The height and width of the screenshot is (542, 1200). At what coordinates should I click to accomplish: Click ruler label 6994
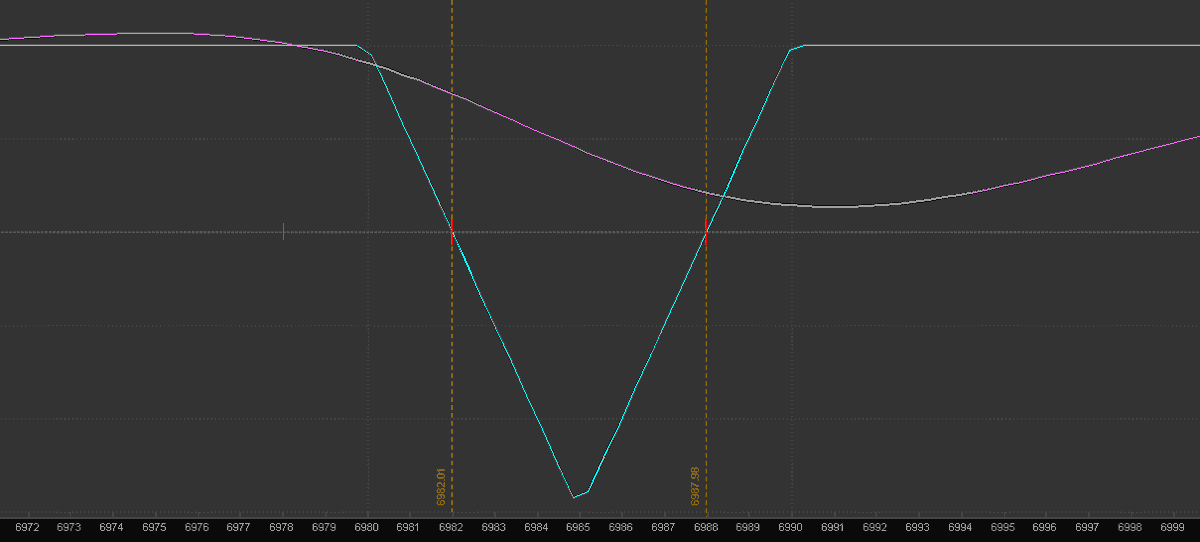pos(960,527)
